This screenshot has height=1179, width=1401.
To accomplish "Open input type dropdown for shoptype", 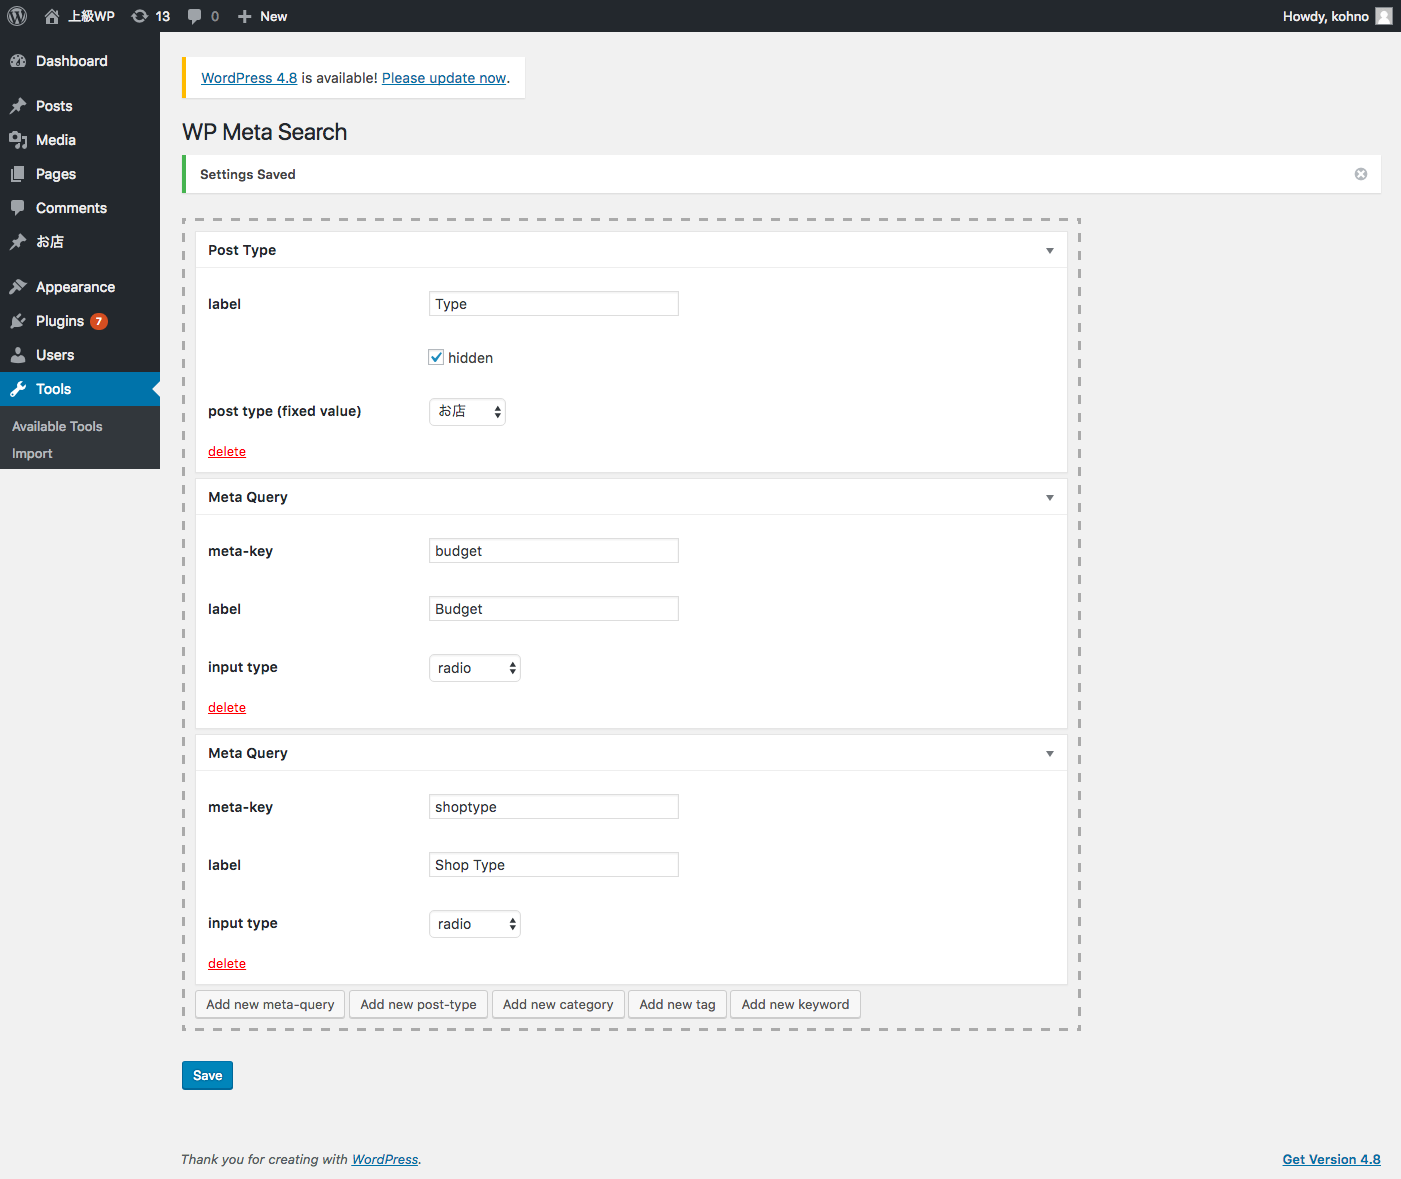I will (475, 924).
